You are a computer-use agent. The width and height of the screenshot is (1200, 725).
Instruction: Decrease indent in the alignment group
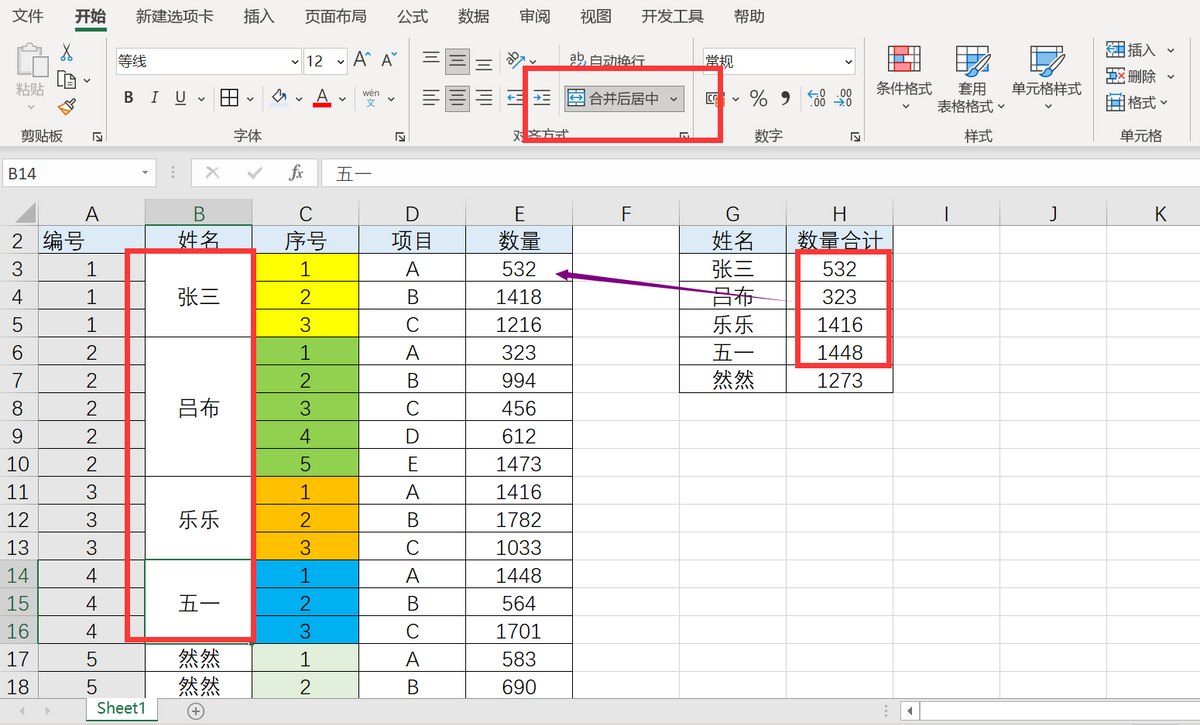click(516, 98)
